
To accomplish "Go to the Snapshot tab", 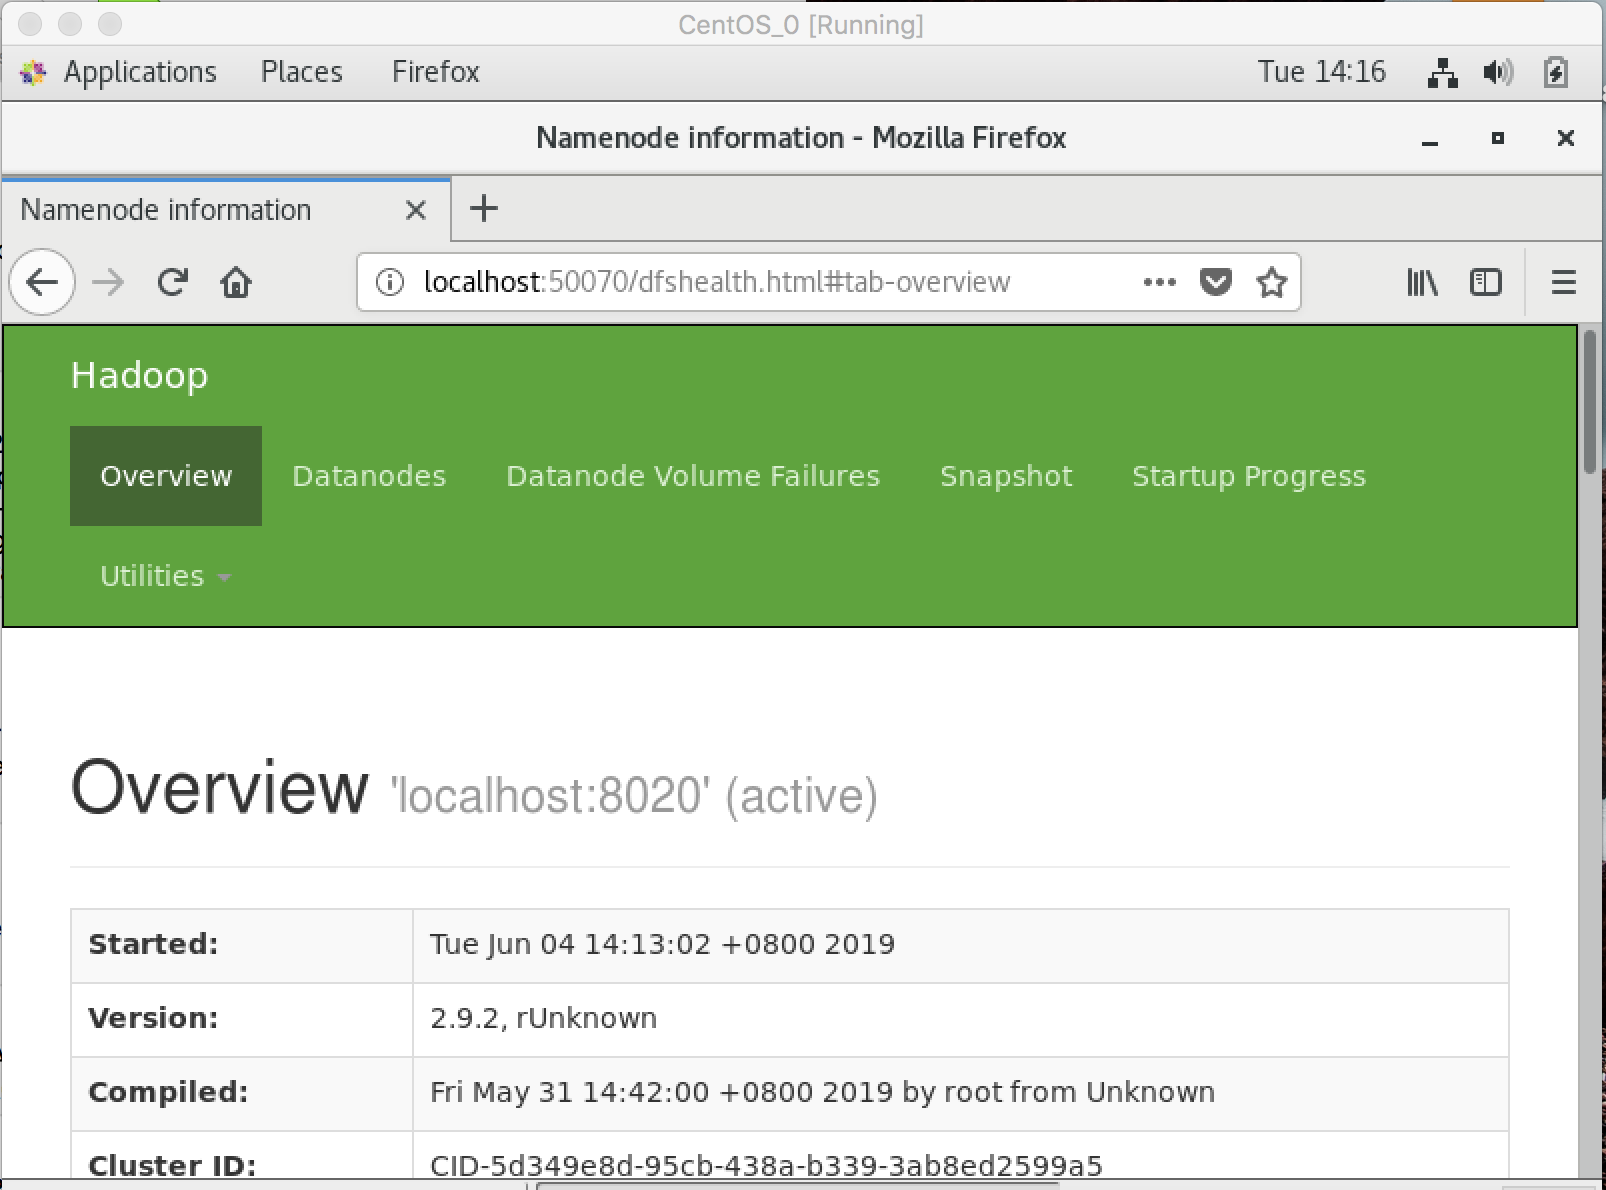I will [x=1006, y=476].
